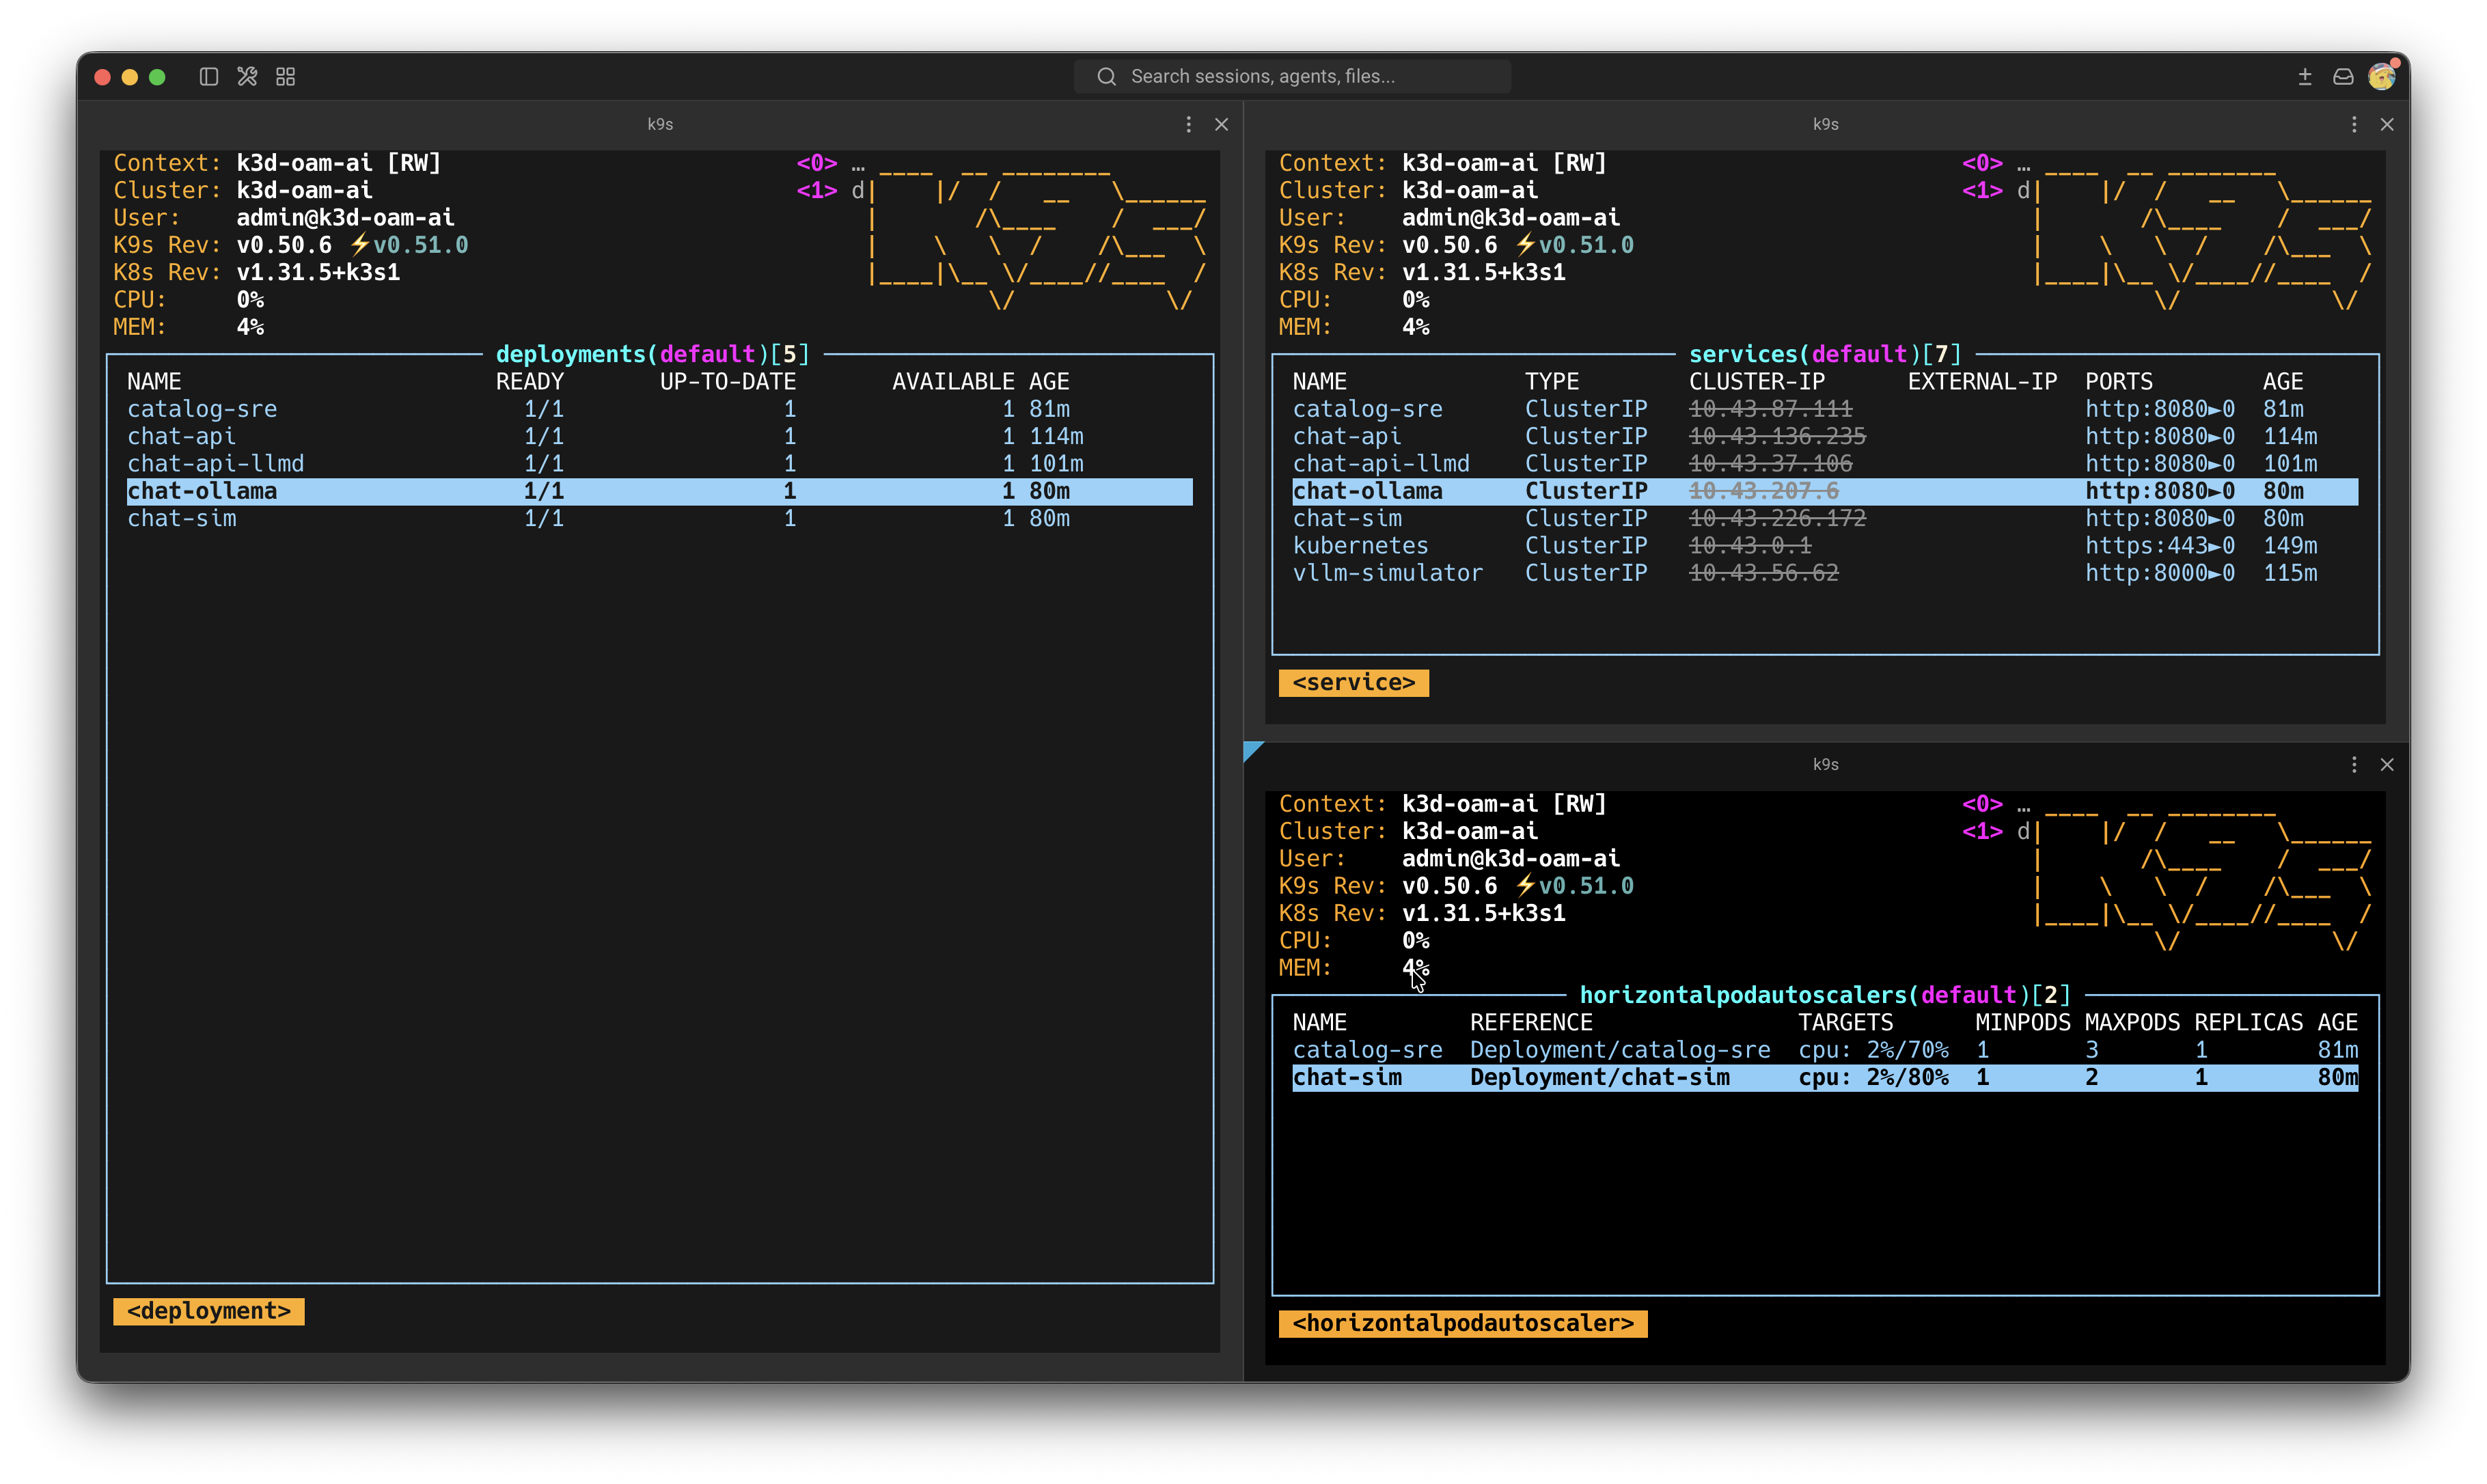Click the 'services(default)[7]' table title
The height and width of the screenshot is (1484, 2487).
(1826, 354)
